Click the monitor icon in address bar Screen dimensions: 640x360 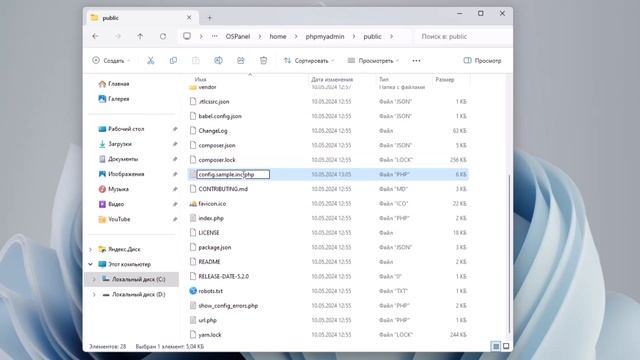click(187, 36)
